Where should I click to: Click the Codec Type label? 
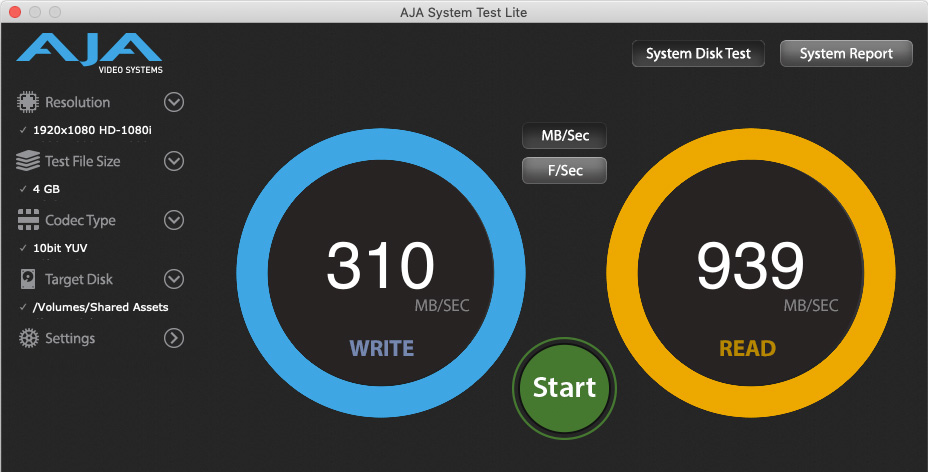(80, 221)
